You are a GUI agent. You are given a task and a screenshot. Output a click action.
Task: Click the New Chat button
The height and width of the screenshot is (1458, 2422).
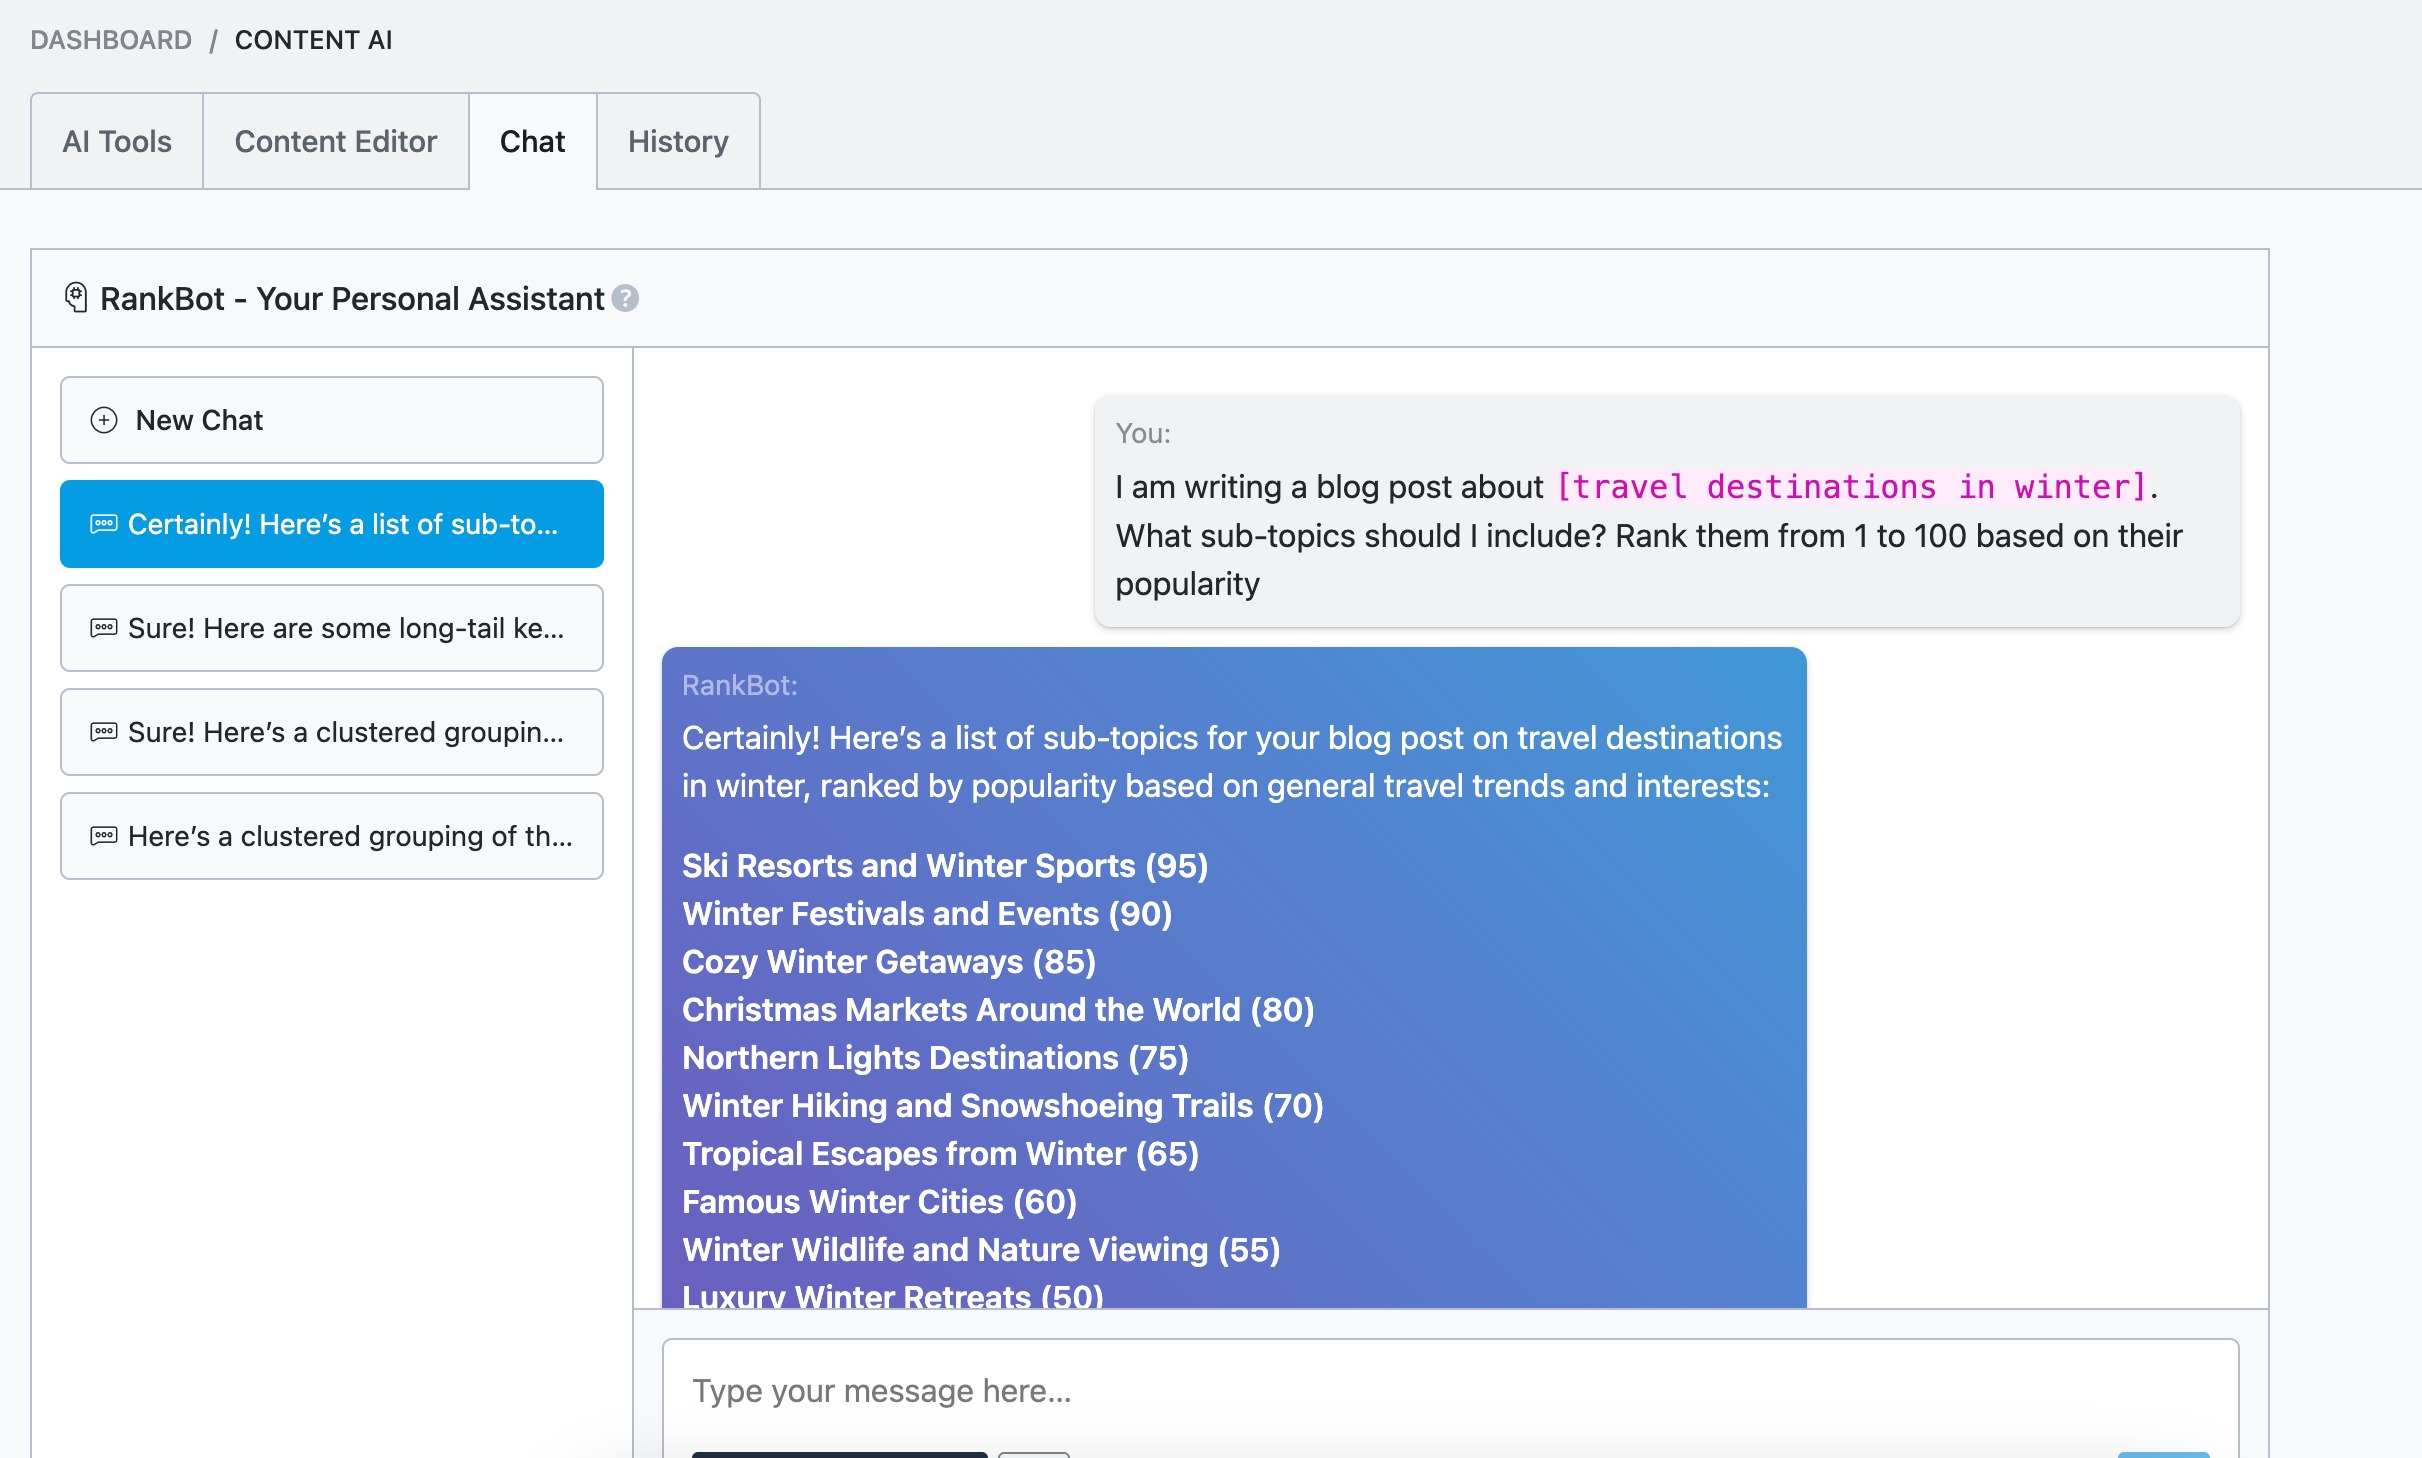click(x=332, y=419)
